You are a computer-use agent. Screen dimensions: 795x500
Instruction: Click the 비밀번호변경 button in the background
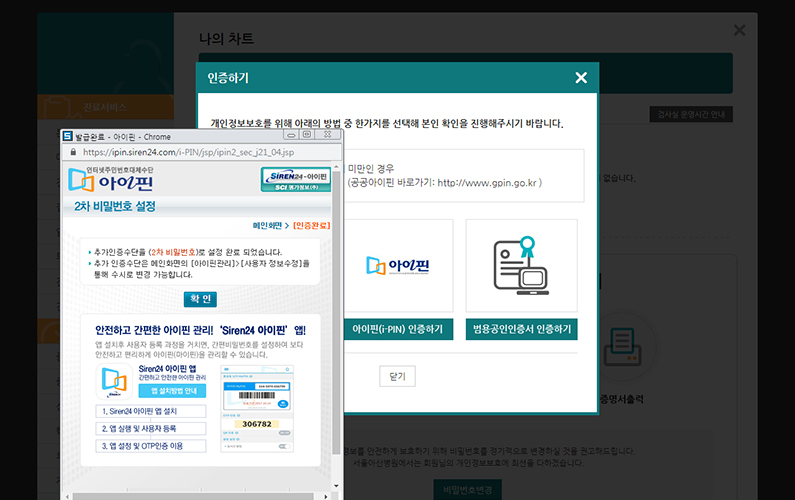(x=467, y=490)
